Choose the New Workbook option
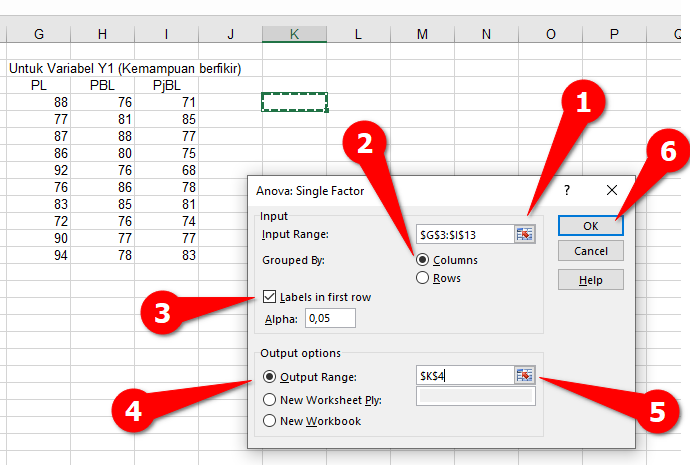Viewport: 690px width, 465px height. (269, 421)
